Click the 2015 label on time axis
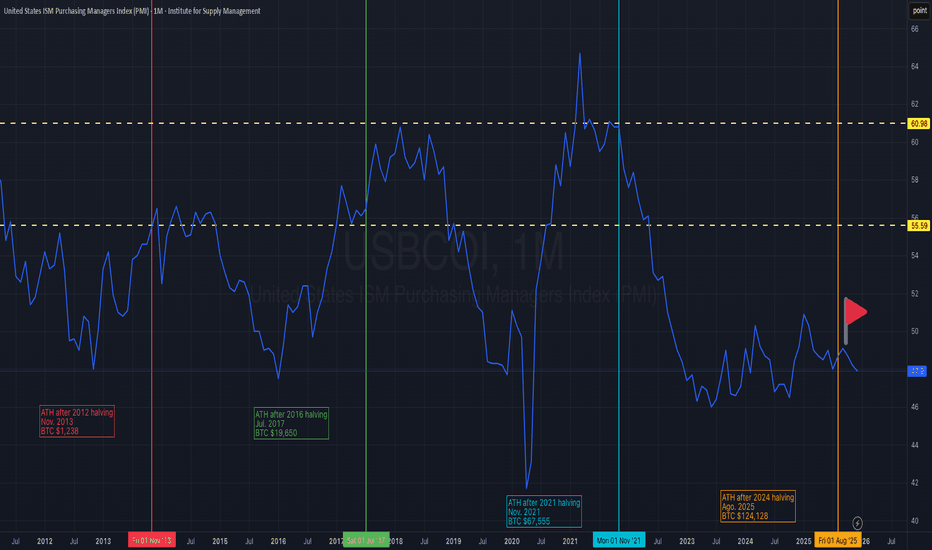 pos(219,540)
